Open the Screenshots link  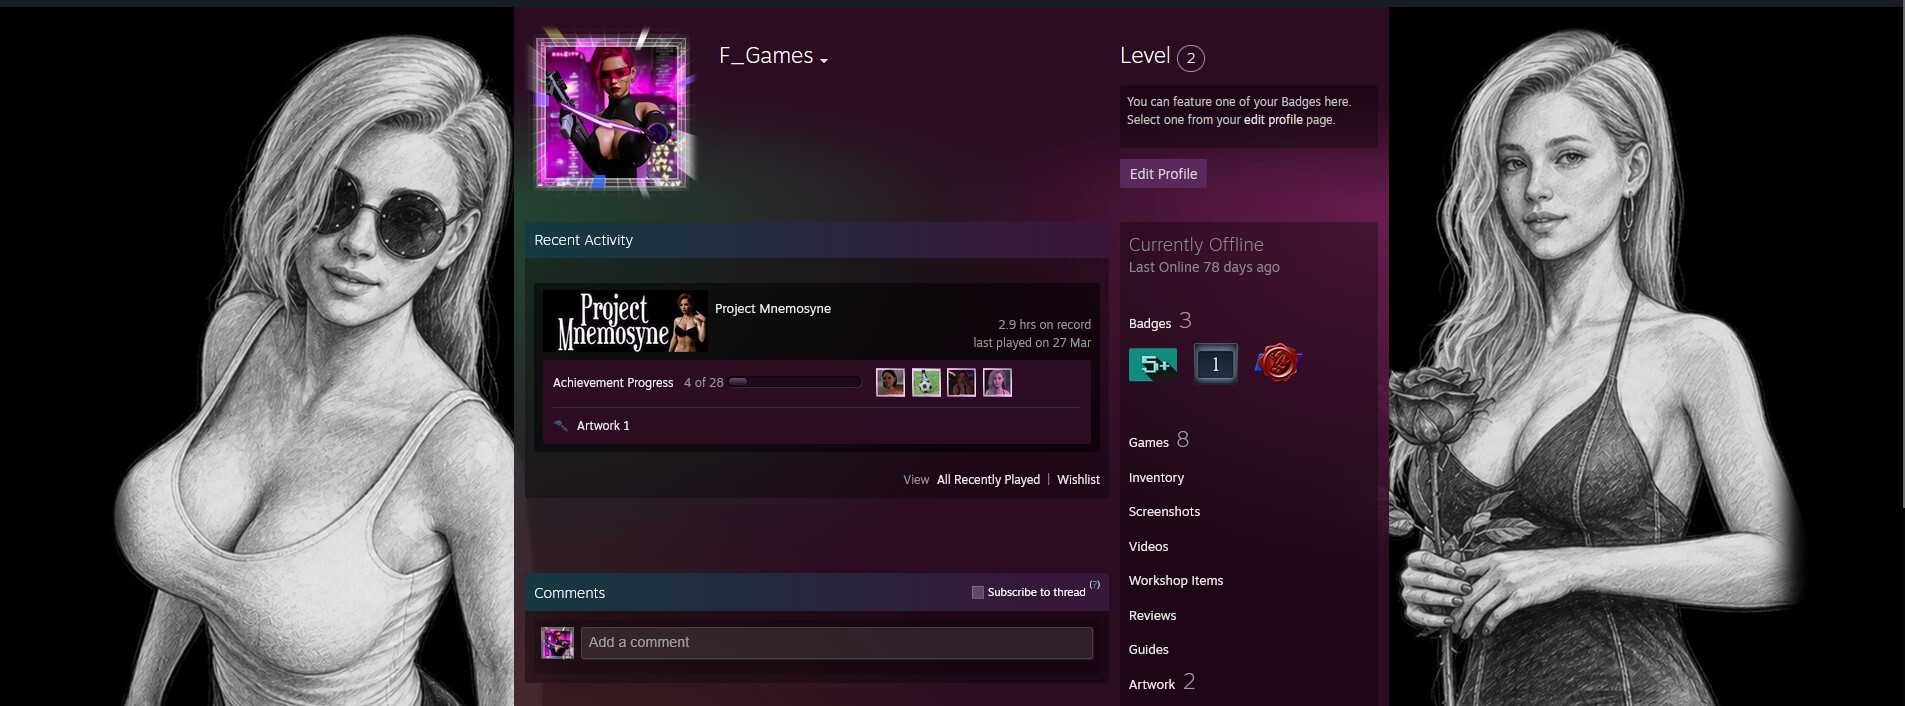[x=1164, y=512]
